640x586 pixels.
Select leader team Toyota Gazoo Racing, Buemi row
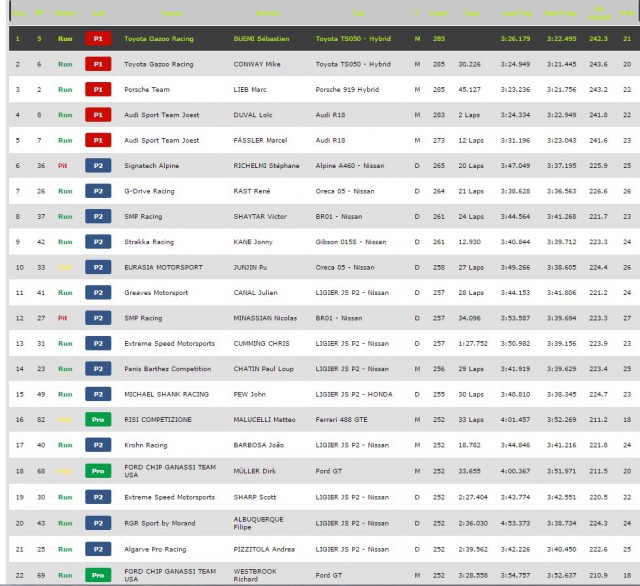(159, 39)
